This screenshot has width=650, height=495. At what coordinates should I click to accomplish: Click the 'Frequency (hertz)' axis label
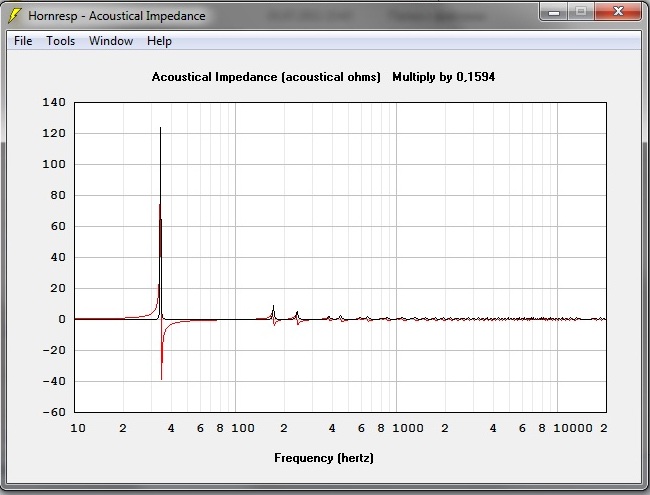click(x=324, y=458)
